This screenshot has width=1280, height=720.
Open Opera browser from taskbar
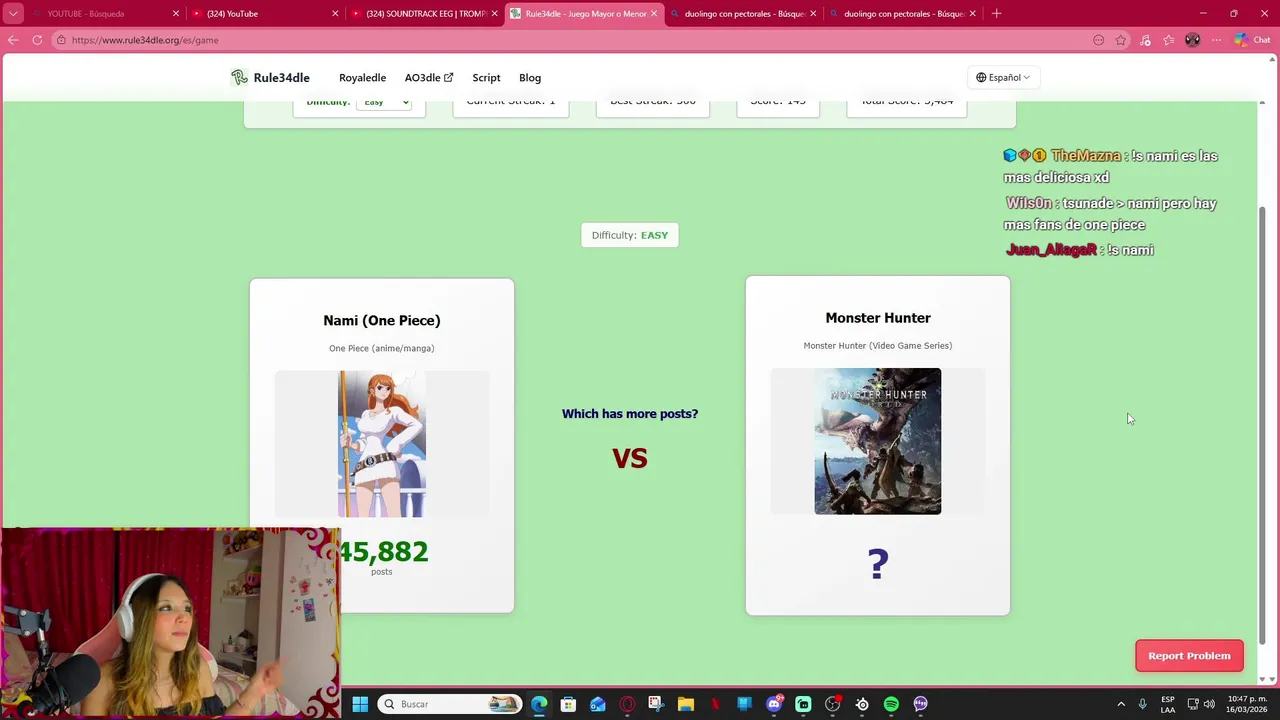tap(627, 704)
